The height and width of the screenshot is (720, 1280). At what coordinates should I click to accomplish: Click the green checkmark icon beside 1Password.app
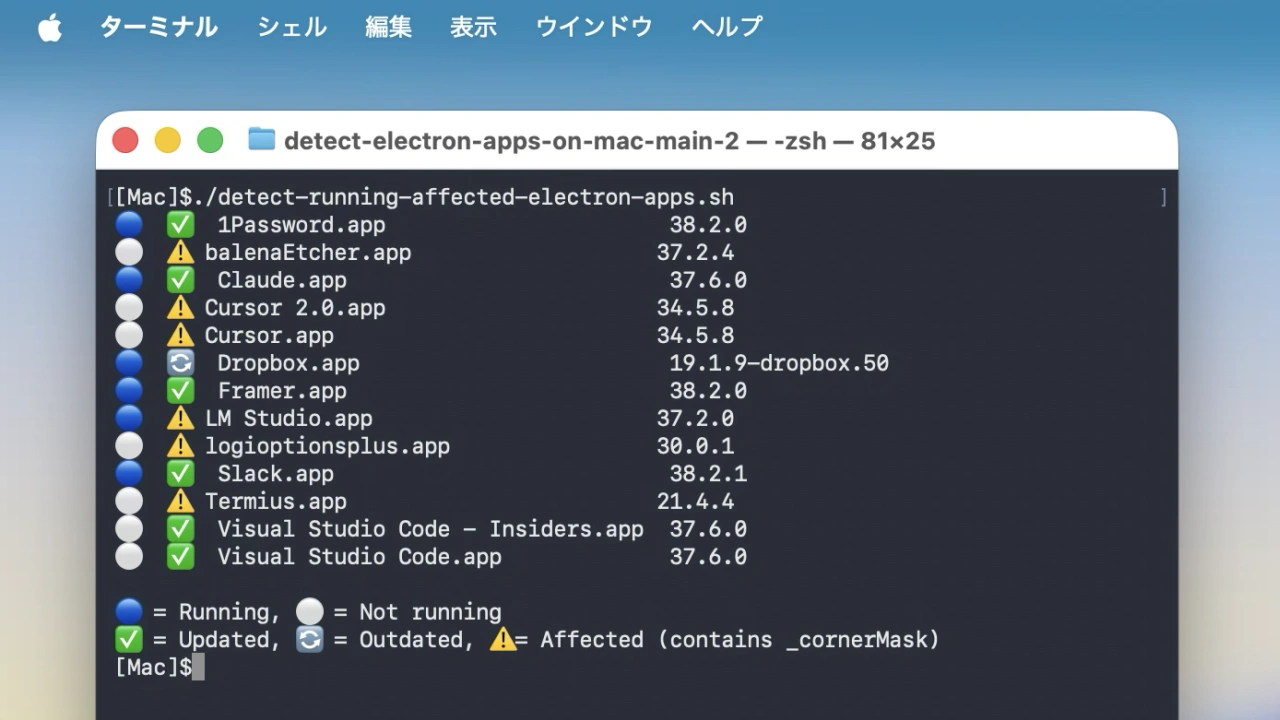[180, 224]
